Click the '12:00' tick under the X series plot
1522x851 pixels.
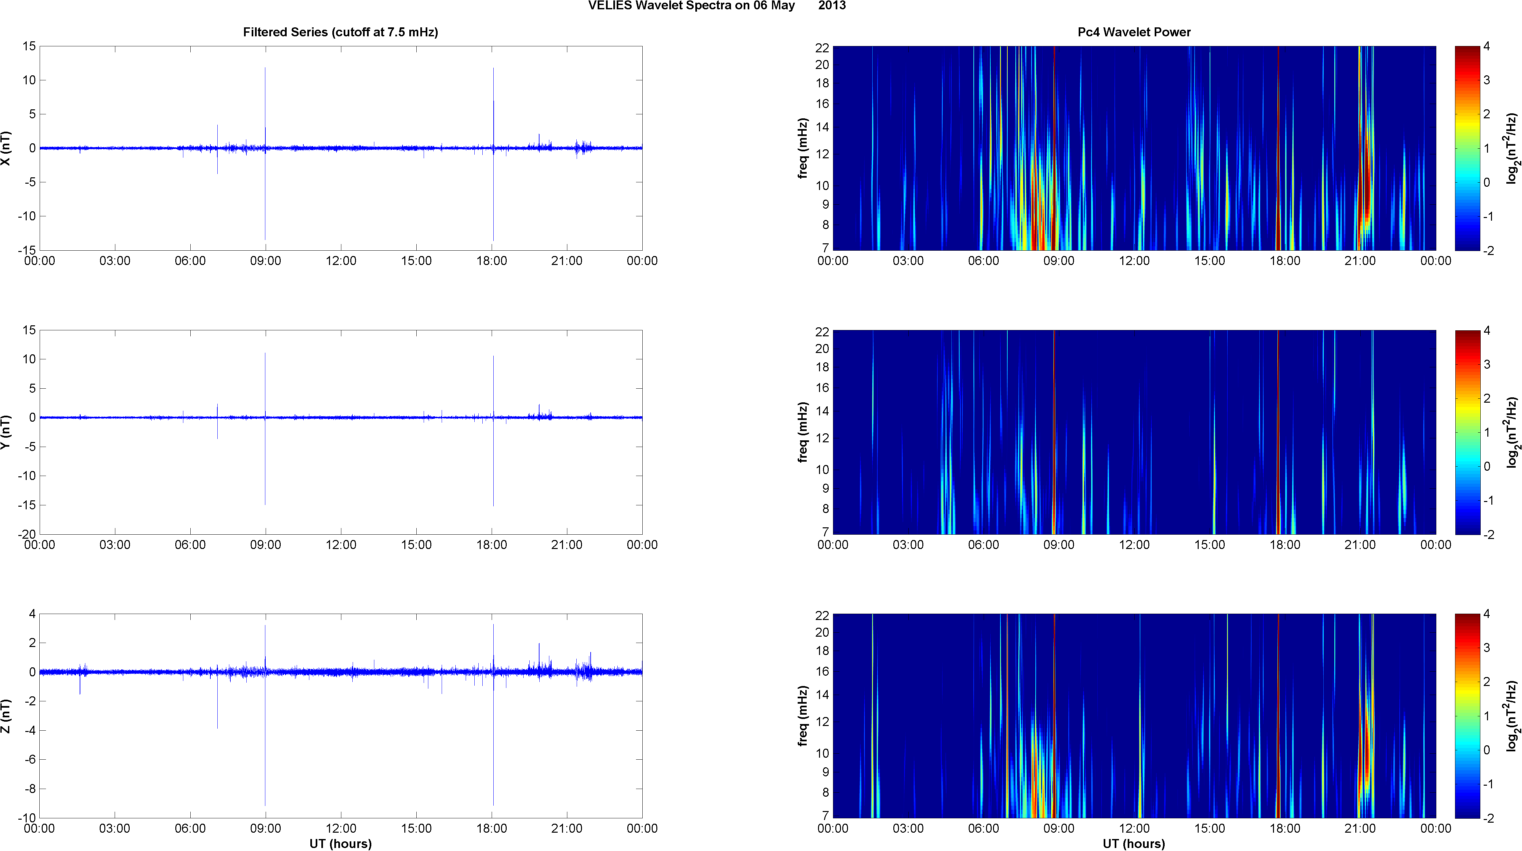point(341,261)
